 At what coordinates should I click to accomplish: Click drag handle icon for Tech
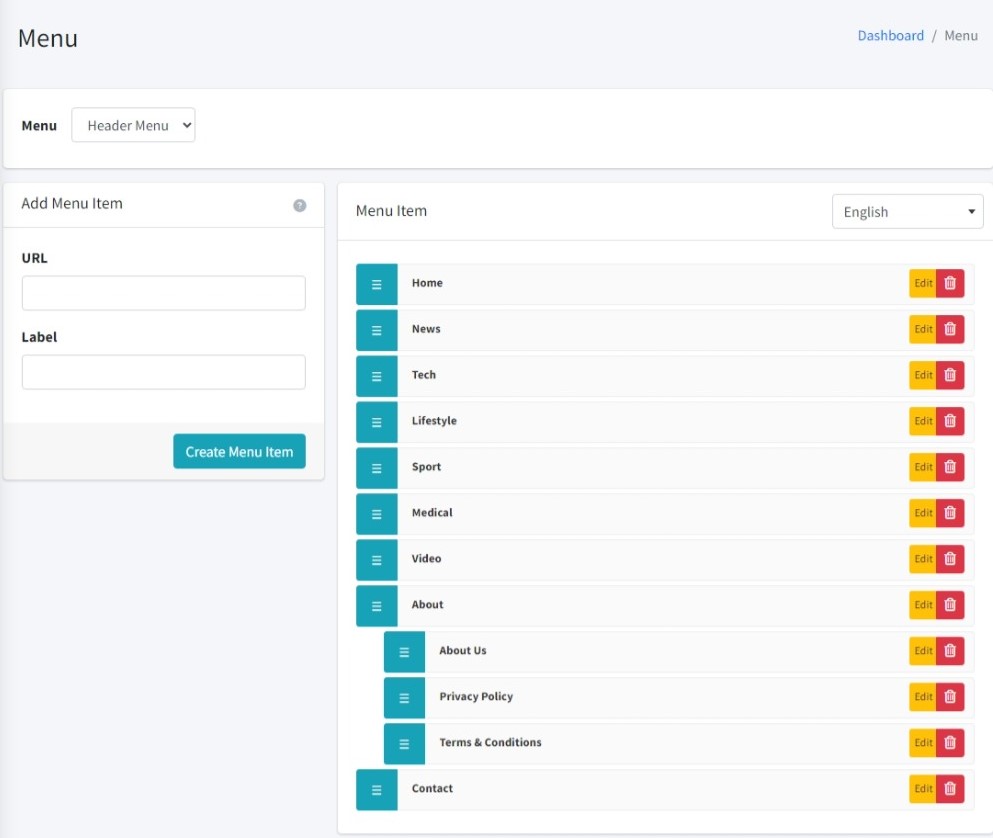click(x=377, y=376)
